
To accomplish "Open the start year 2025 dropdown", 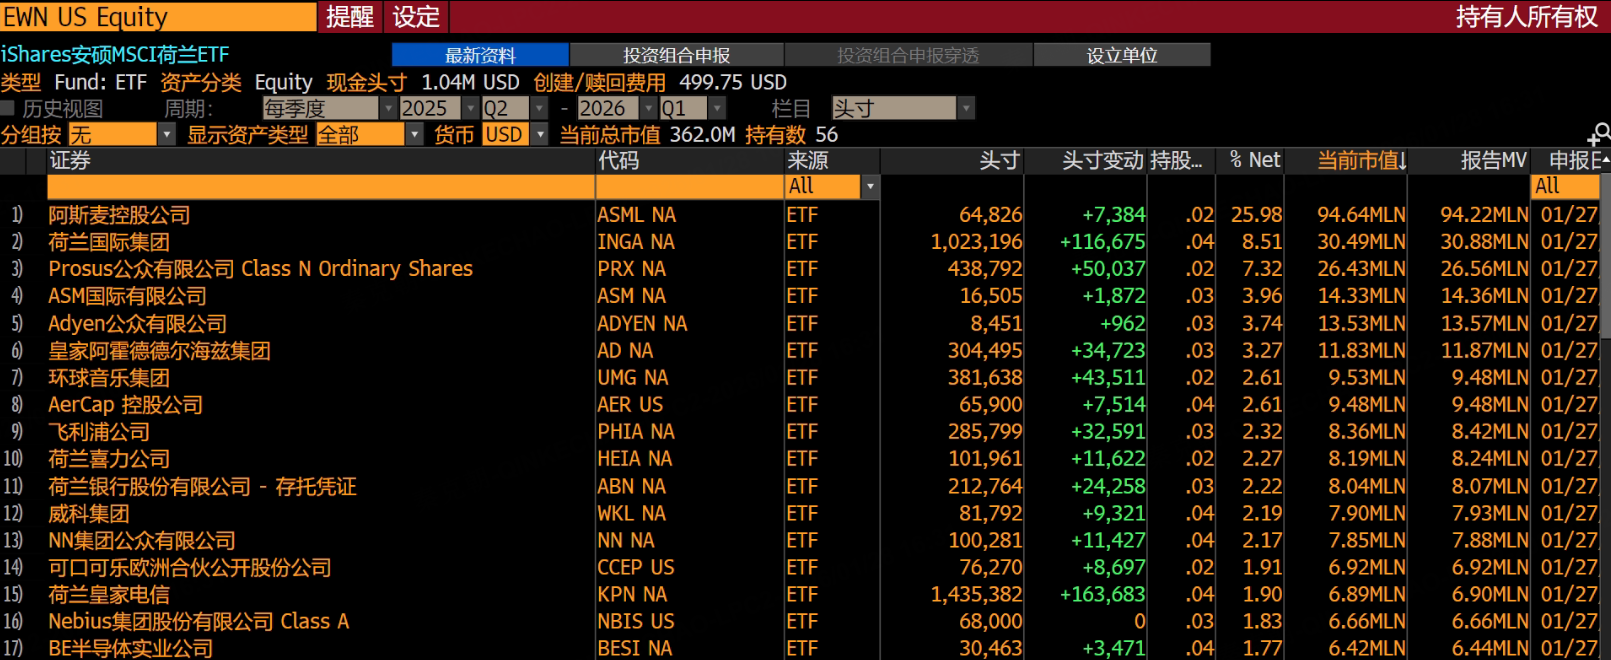I will (439, 108).
